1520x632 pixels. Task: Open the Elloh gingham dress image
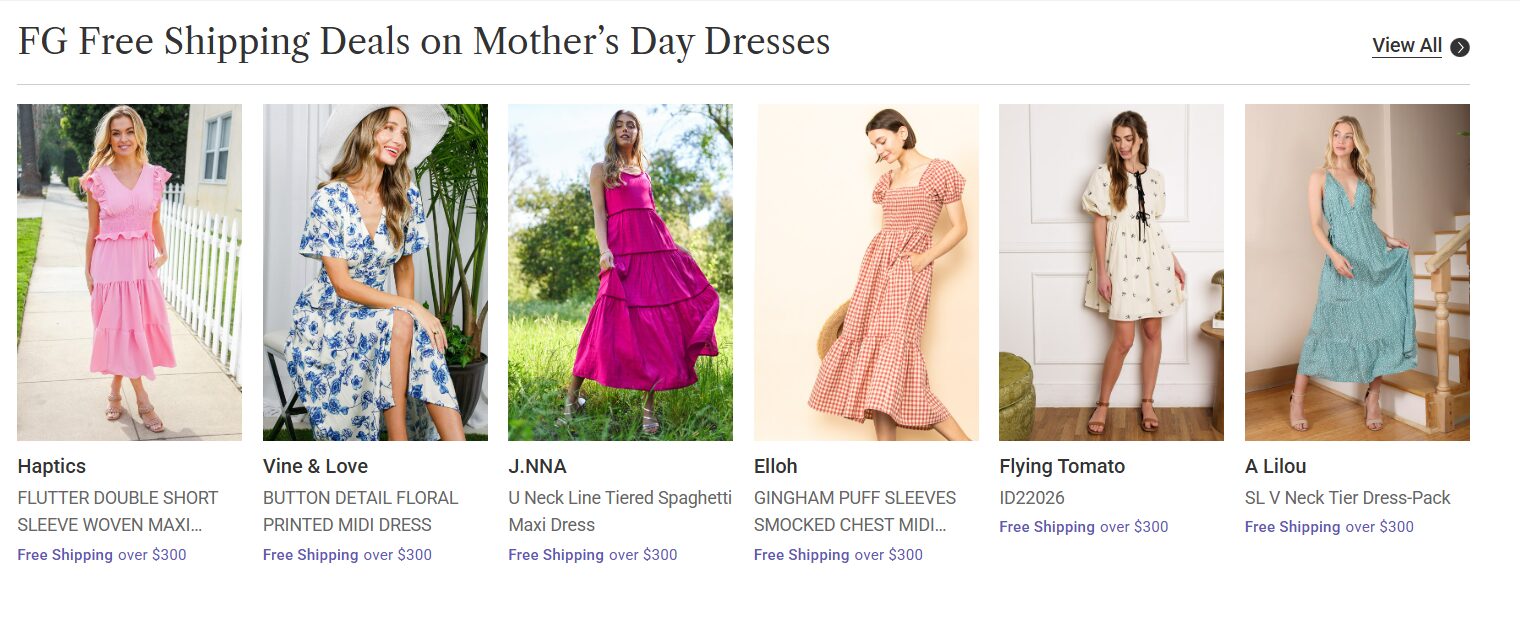click(866, 272)
